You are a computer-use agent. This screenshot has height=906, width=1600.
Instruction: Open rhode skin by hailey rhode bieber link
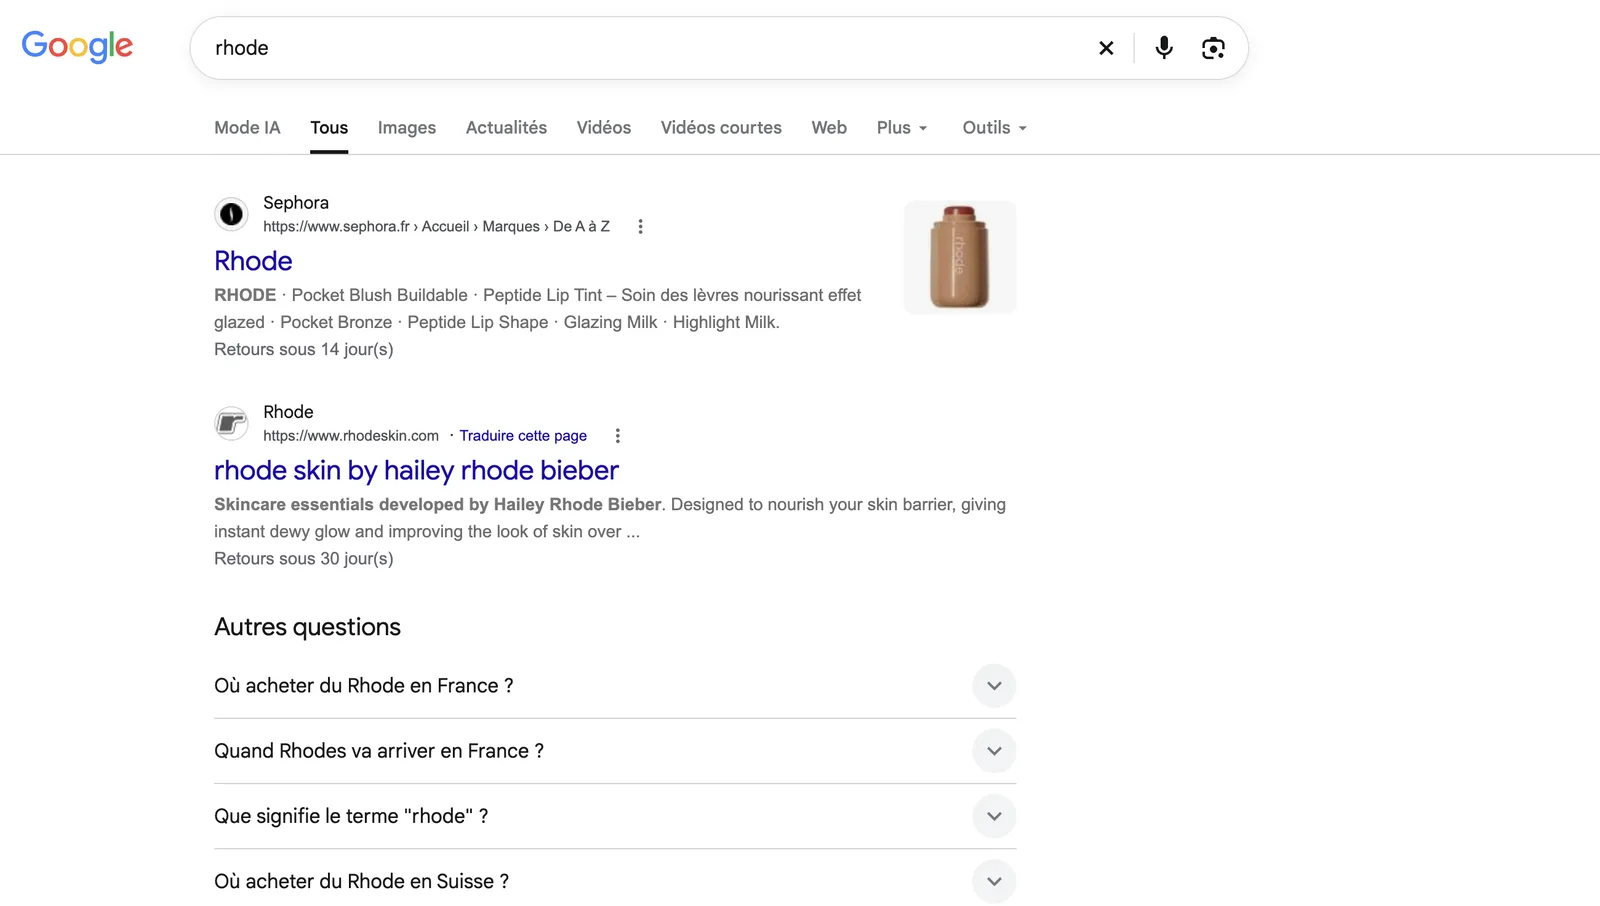(x=416, y=470)
